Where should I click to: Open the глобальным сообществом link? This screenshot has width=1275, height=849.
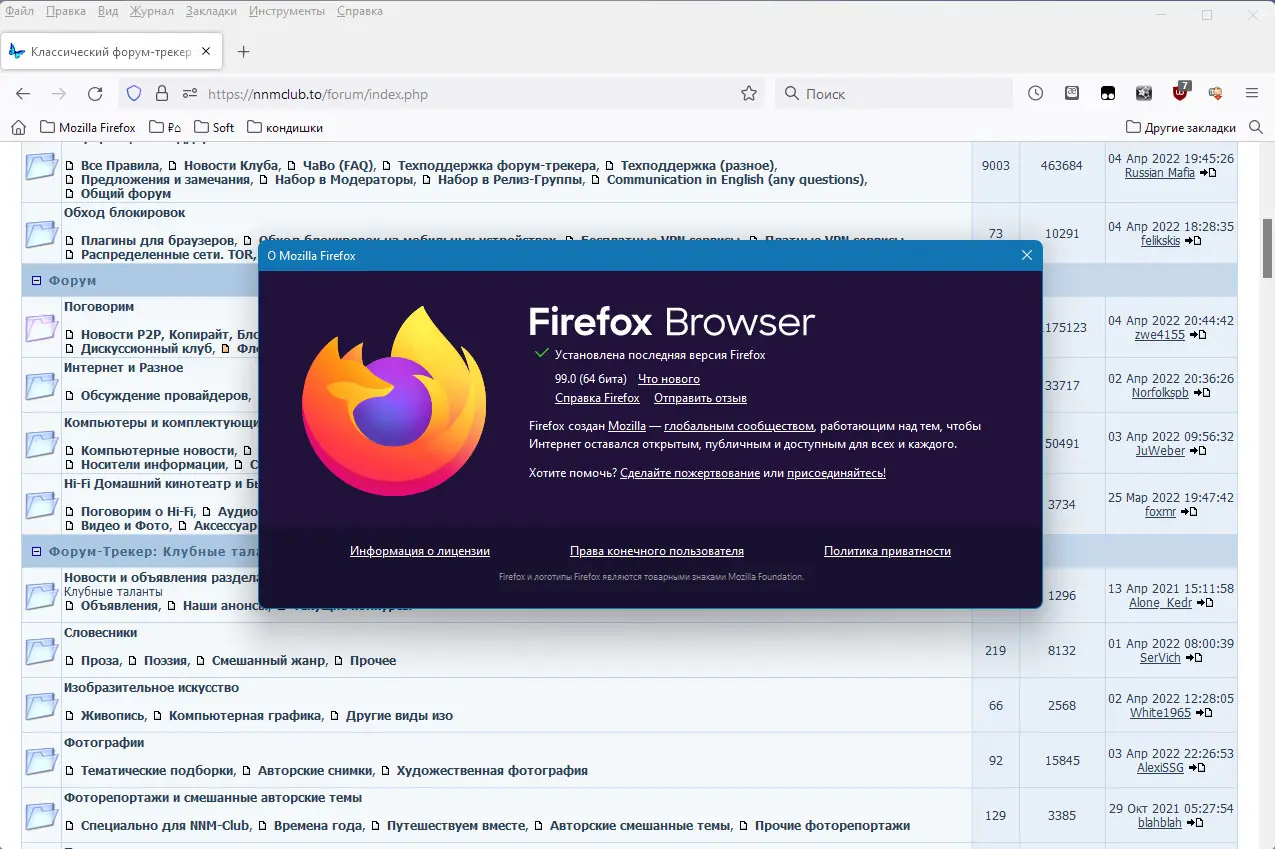click(739, 426)
